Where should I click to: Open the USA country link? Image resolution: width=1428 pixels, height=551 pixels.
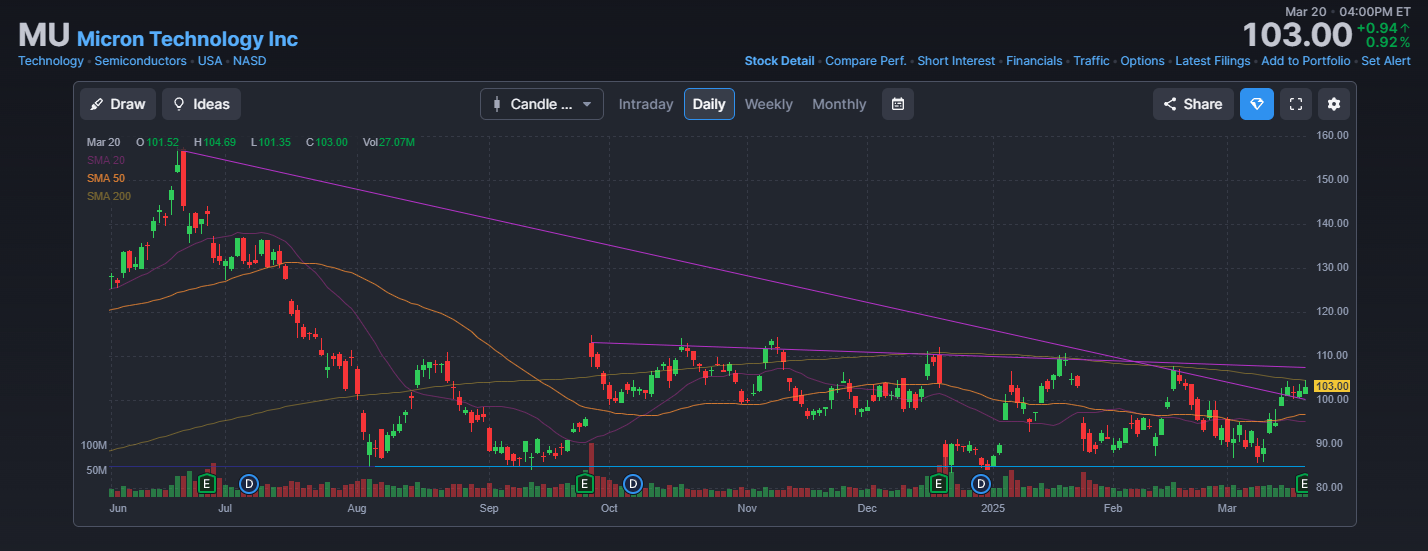pos(210,61)
